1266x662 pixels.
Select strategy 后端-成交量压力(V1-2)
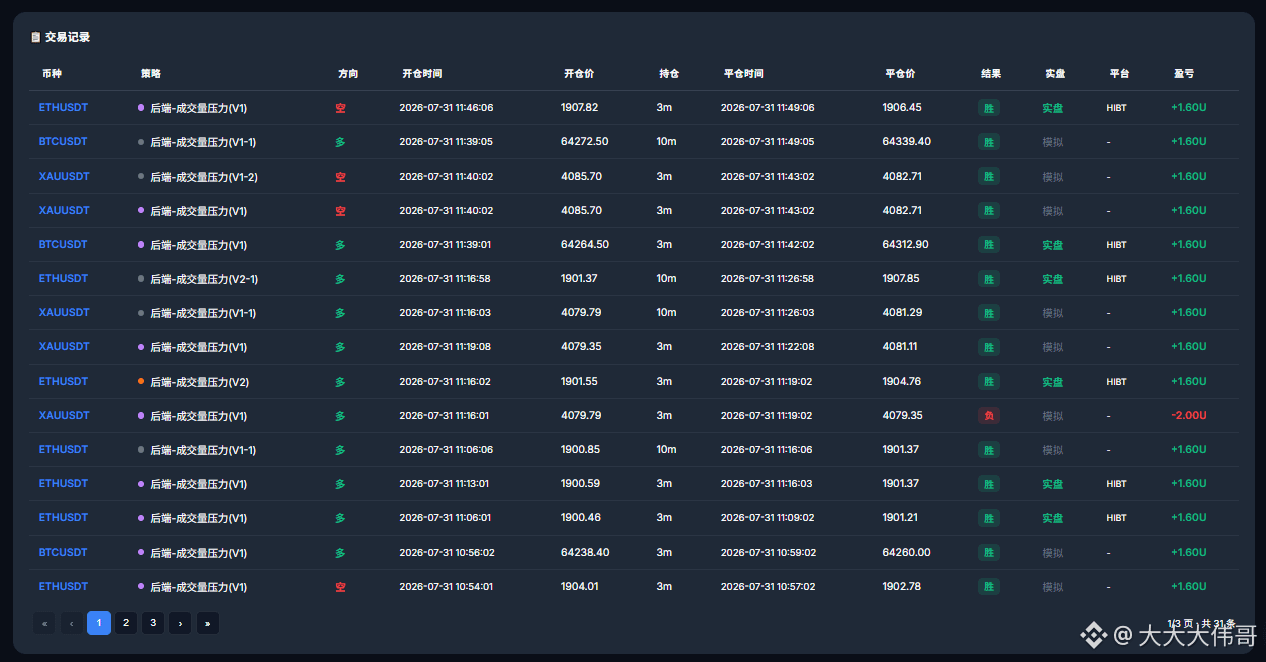click(x=204, y=177)
